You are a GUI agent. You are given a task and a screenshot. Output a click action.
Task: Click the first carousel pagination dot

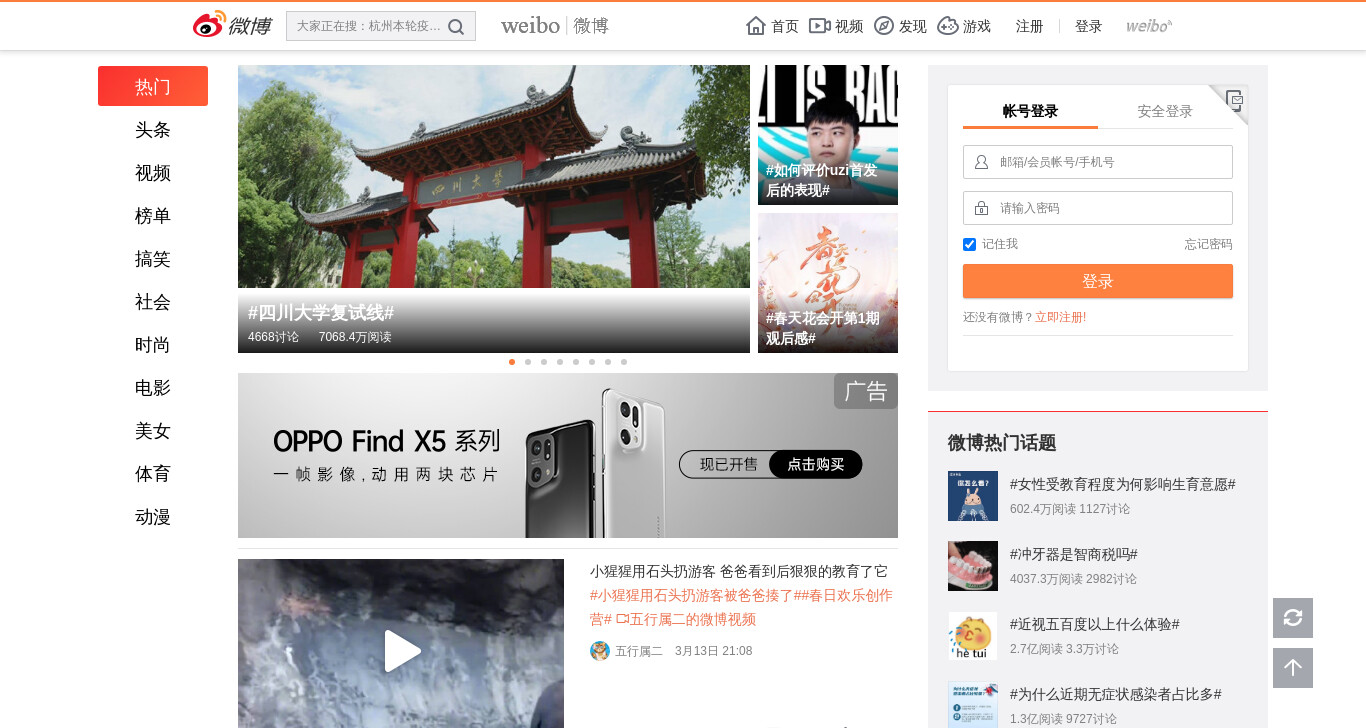(512, 362)
